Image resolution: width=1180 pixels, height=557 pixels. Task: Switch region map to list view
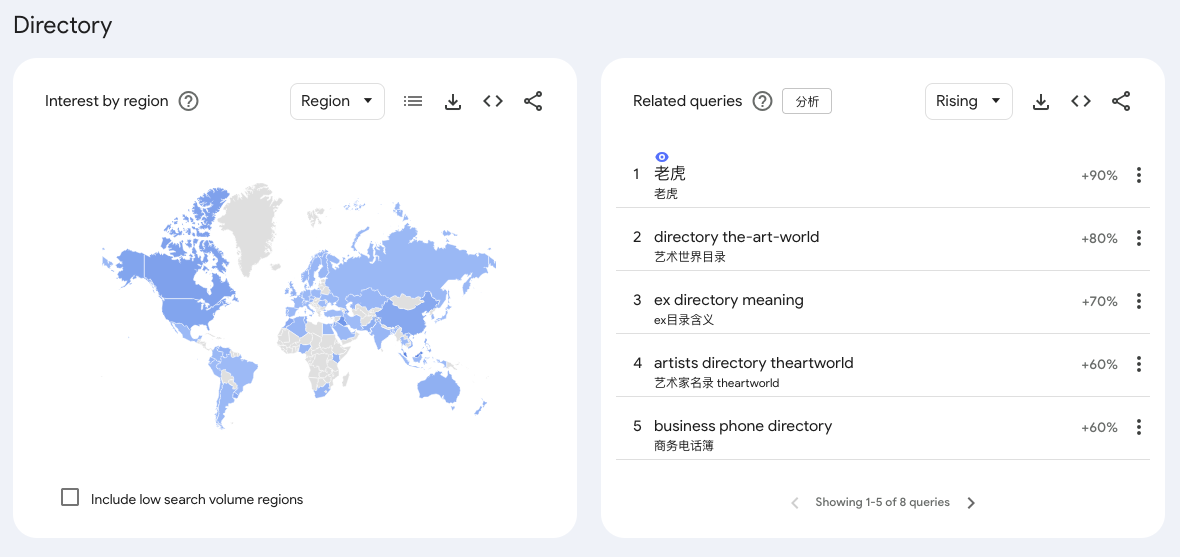[412, 101]
